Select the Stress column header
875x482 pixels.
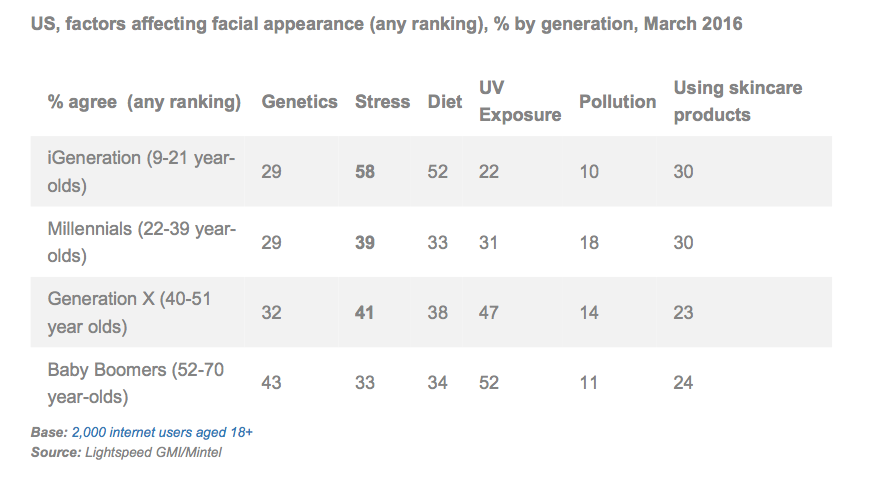382,102
